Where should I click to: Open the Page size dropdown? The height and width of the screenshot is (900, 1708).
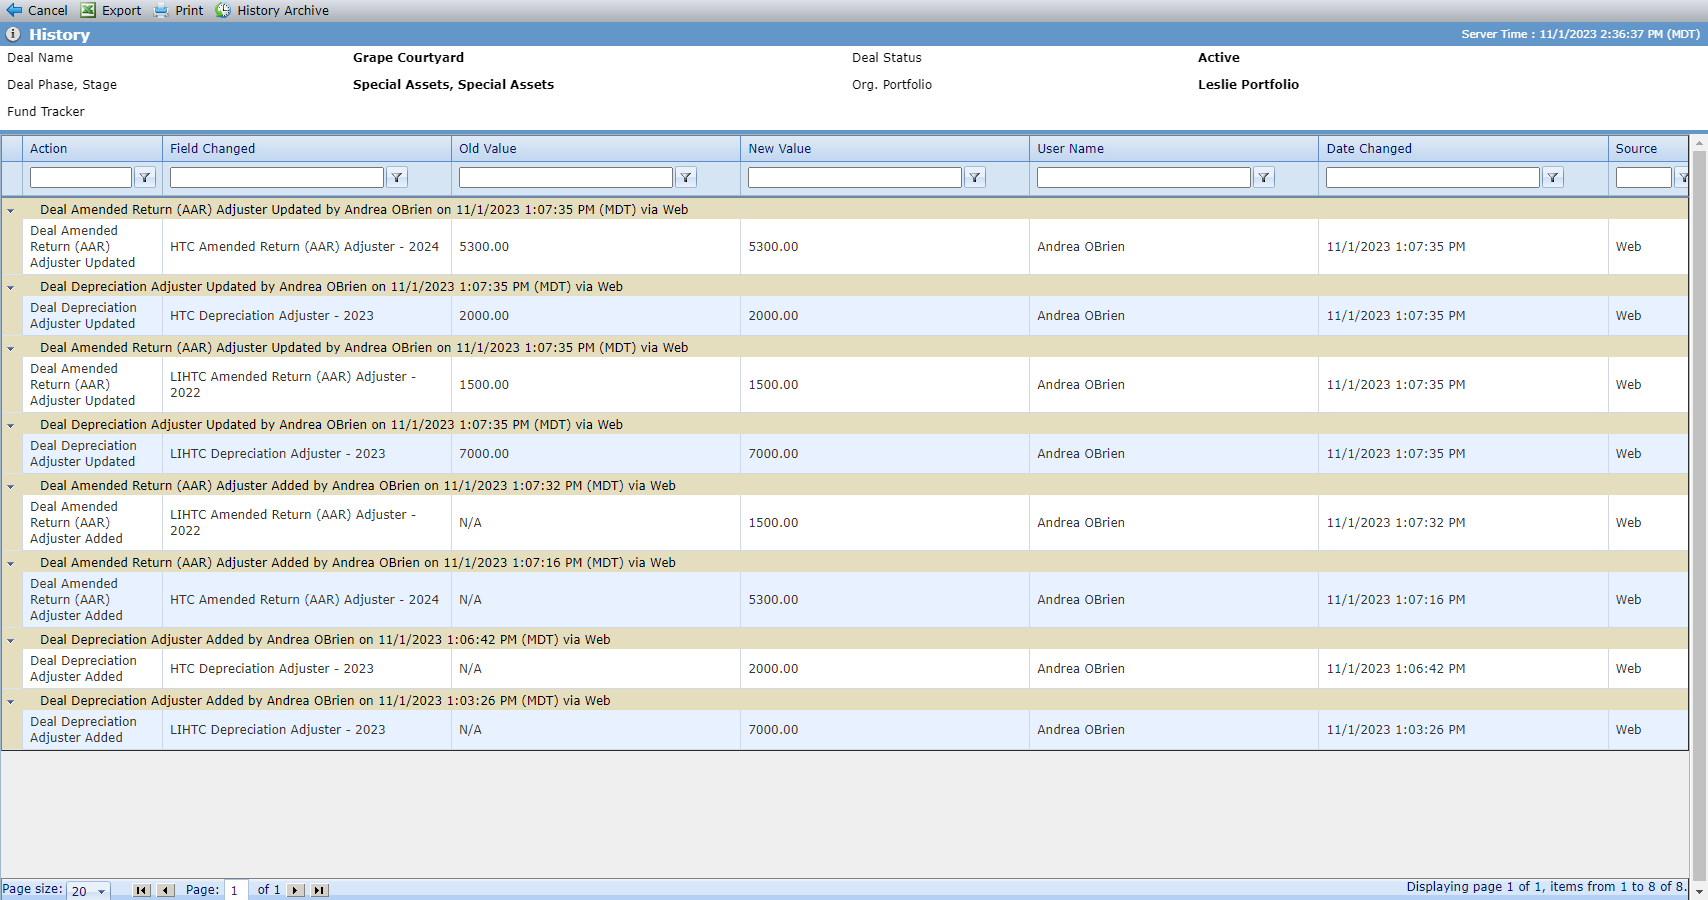(101, 891)
